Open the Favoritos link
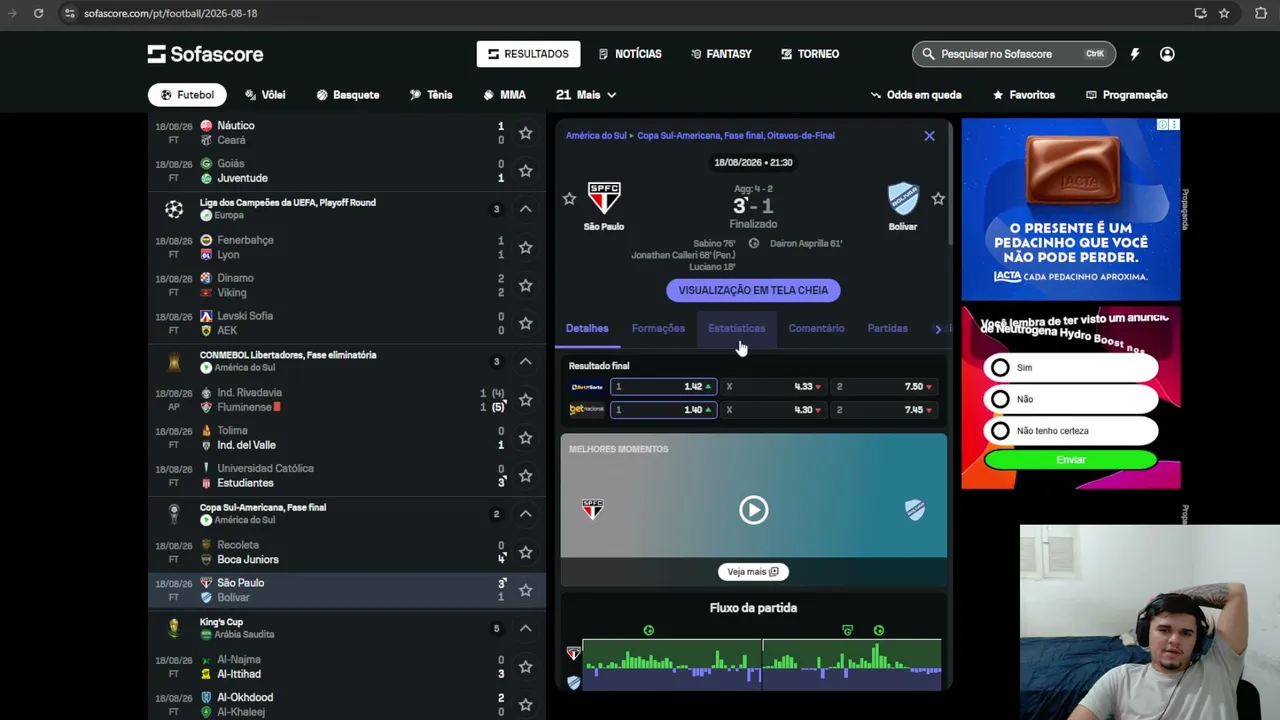The width and height of the screenshot is (1280, 720). pos(1023,95)
